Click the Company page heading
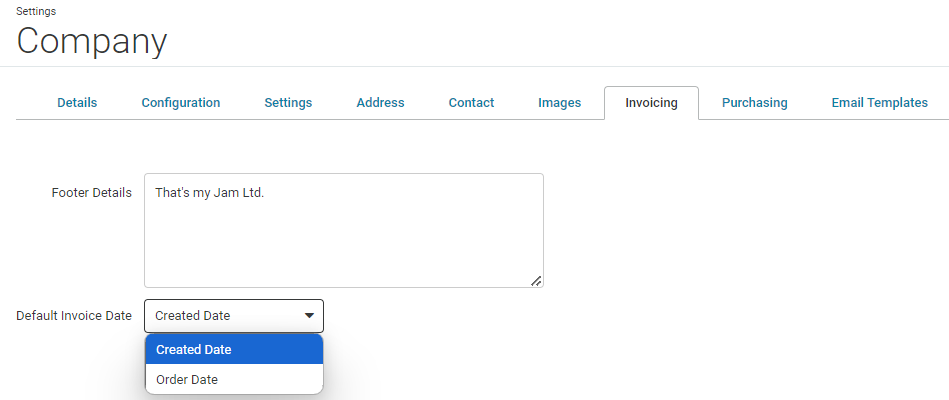Image resolution: width=949 pixels, height=400 pixels. [x=91, y=41]
